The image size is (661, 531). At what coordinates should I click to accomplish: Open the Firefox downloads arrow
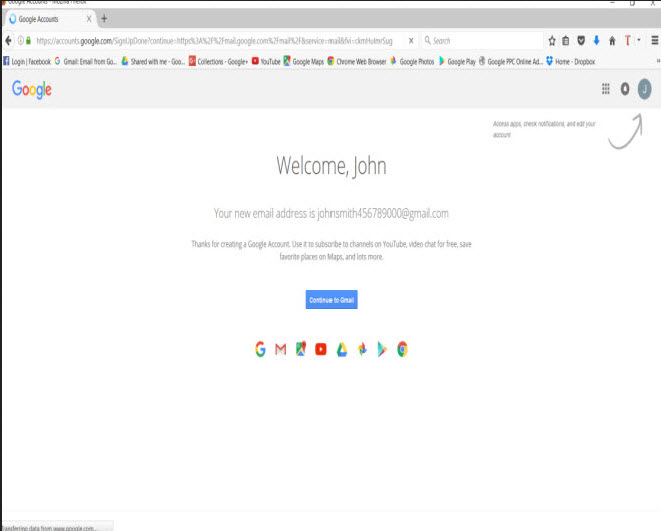[597, 41]
